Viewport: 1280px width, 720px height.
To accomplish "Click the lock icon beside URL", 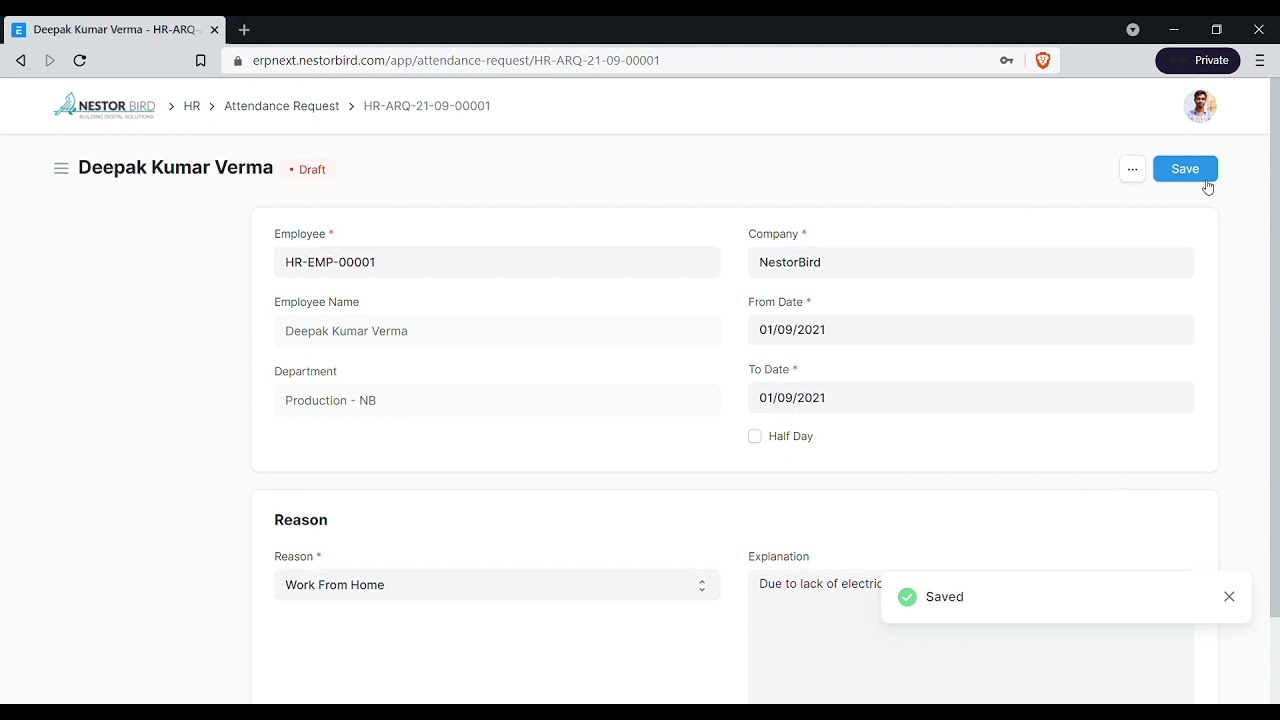I will [238, 61].
